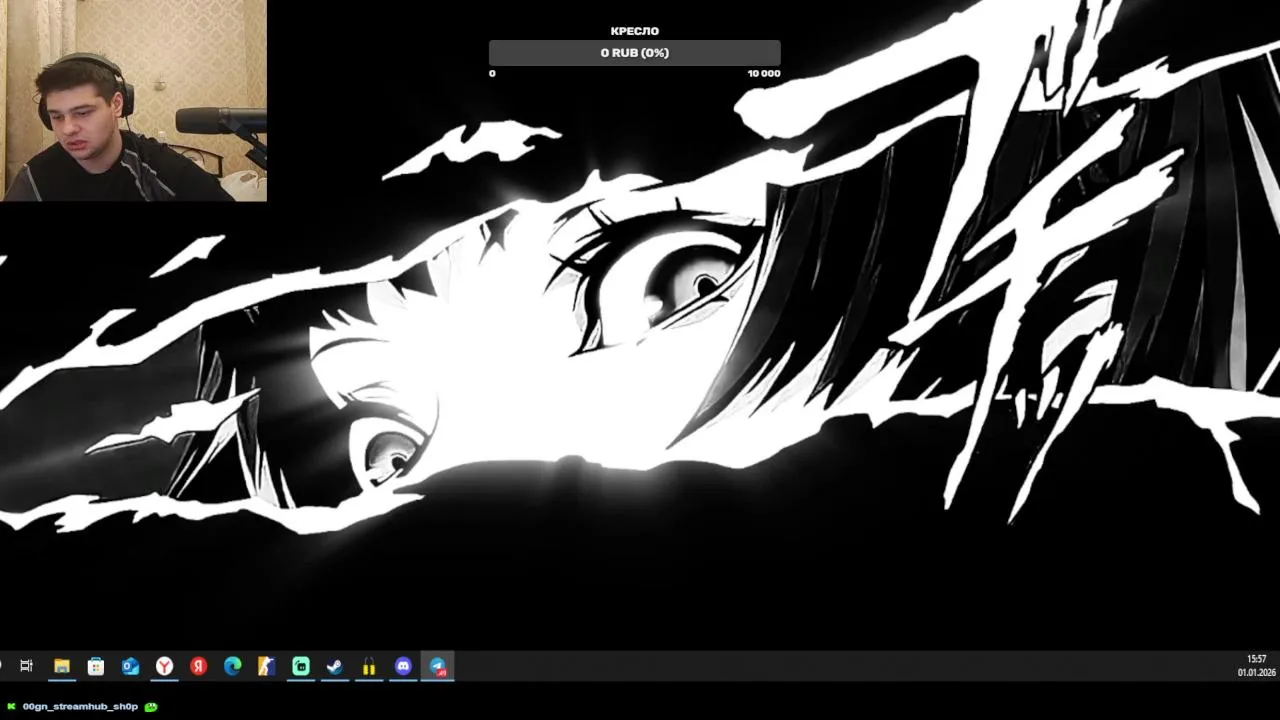Click the green Kick logo beside the channel name
This screenshot has width=1280, height=720.
(11, 707)
